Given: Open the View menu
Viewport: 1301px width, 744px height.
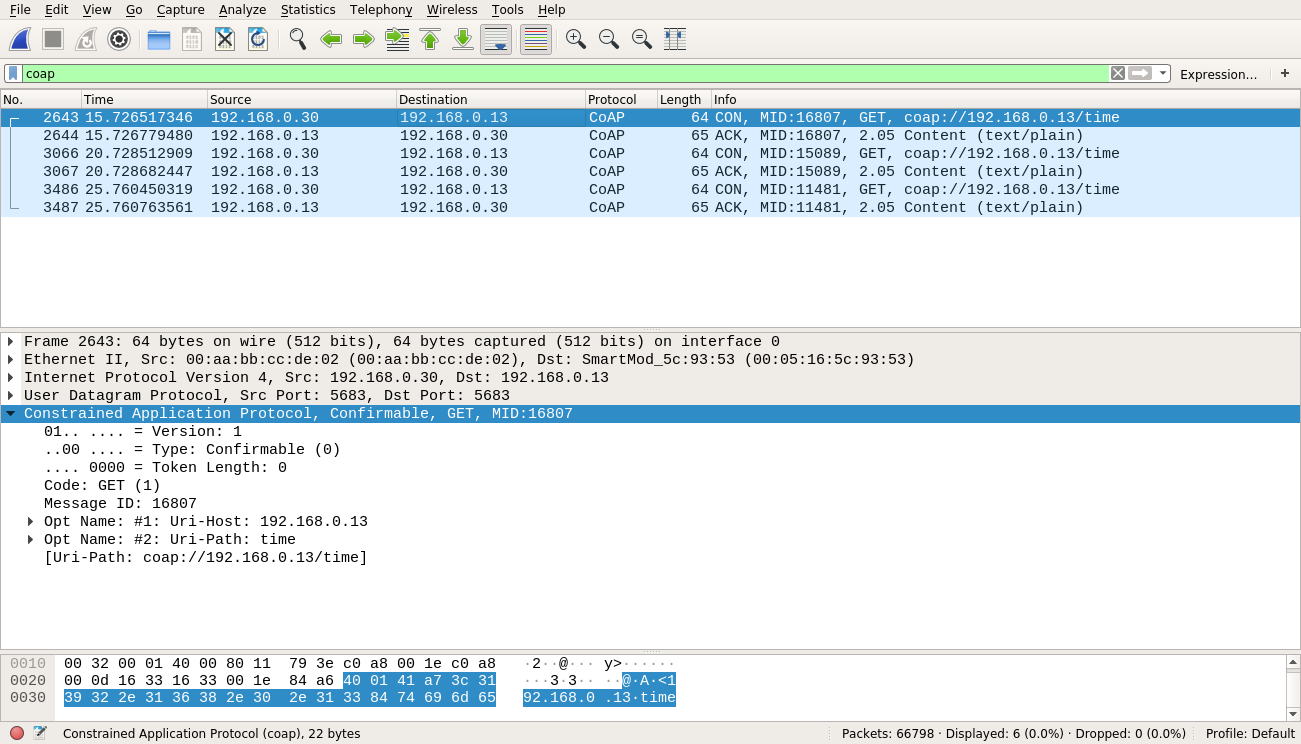Looking at the screenshot, I should point(97,9).
